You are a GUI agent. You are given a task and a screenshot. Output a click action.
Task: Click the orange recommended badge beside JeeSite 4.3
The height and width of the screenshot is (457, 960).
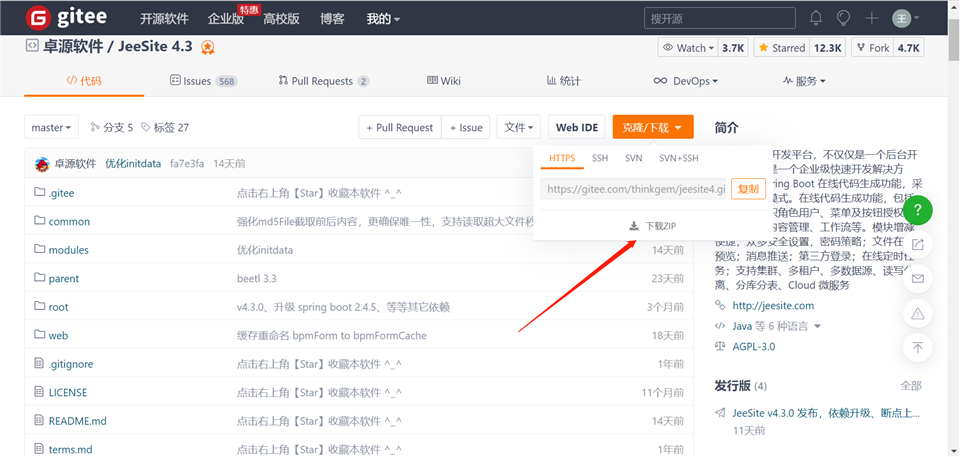pos(208,47)
